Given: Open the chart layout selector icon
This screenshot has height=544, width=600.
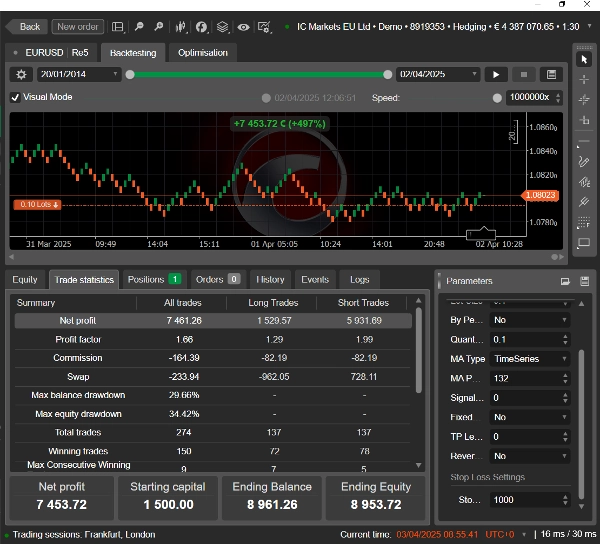Looking at the screenshot, I should [117, 27].
